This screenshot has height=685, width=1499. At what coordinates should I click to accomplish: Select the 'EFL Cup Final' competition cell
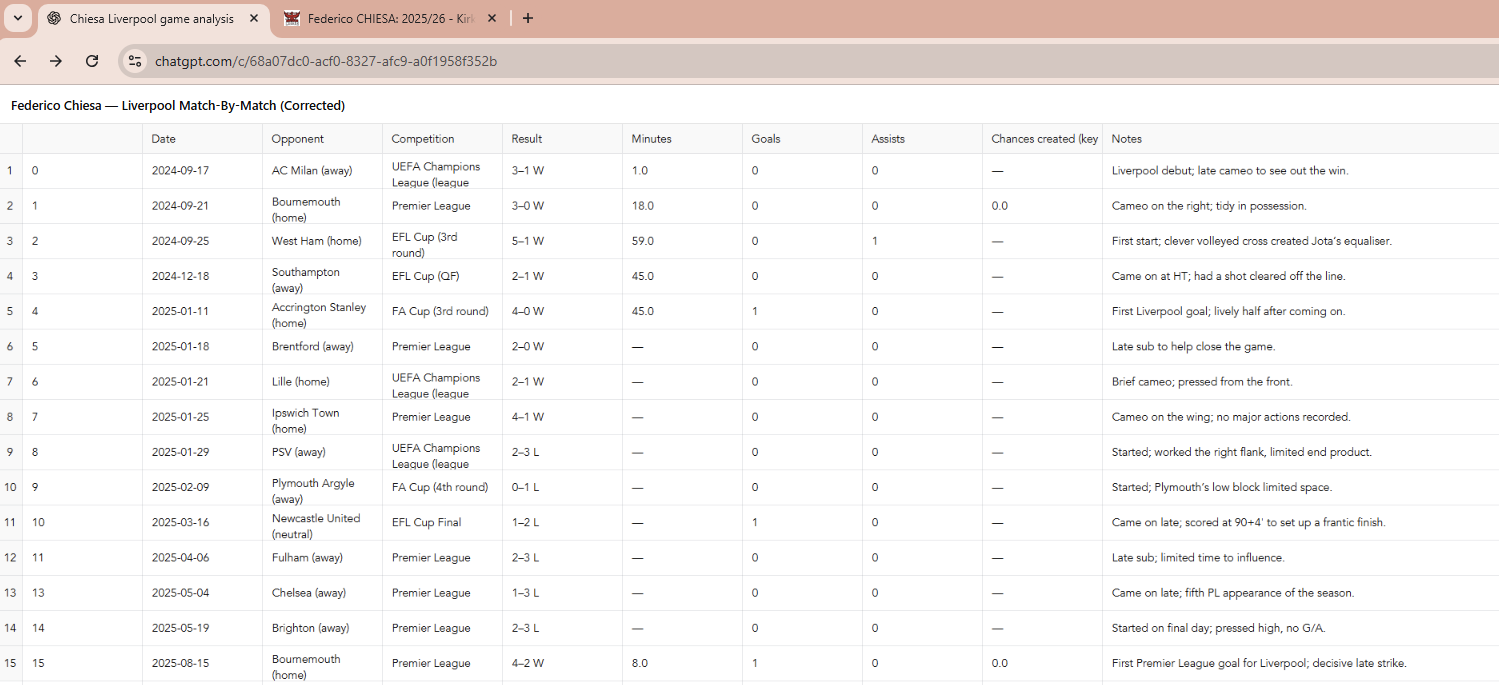coord(442,522)
